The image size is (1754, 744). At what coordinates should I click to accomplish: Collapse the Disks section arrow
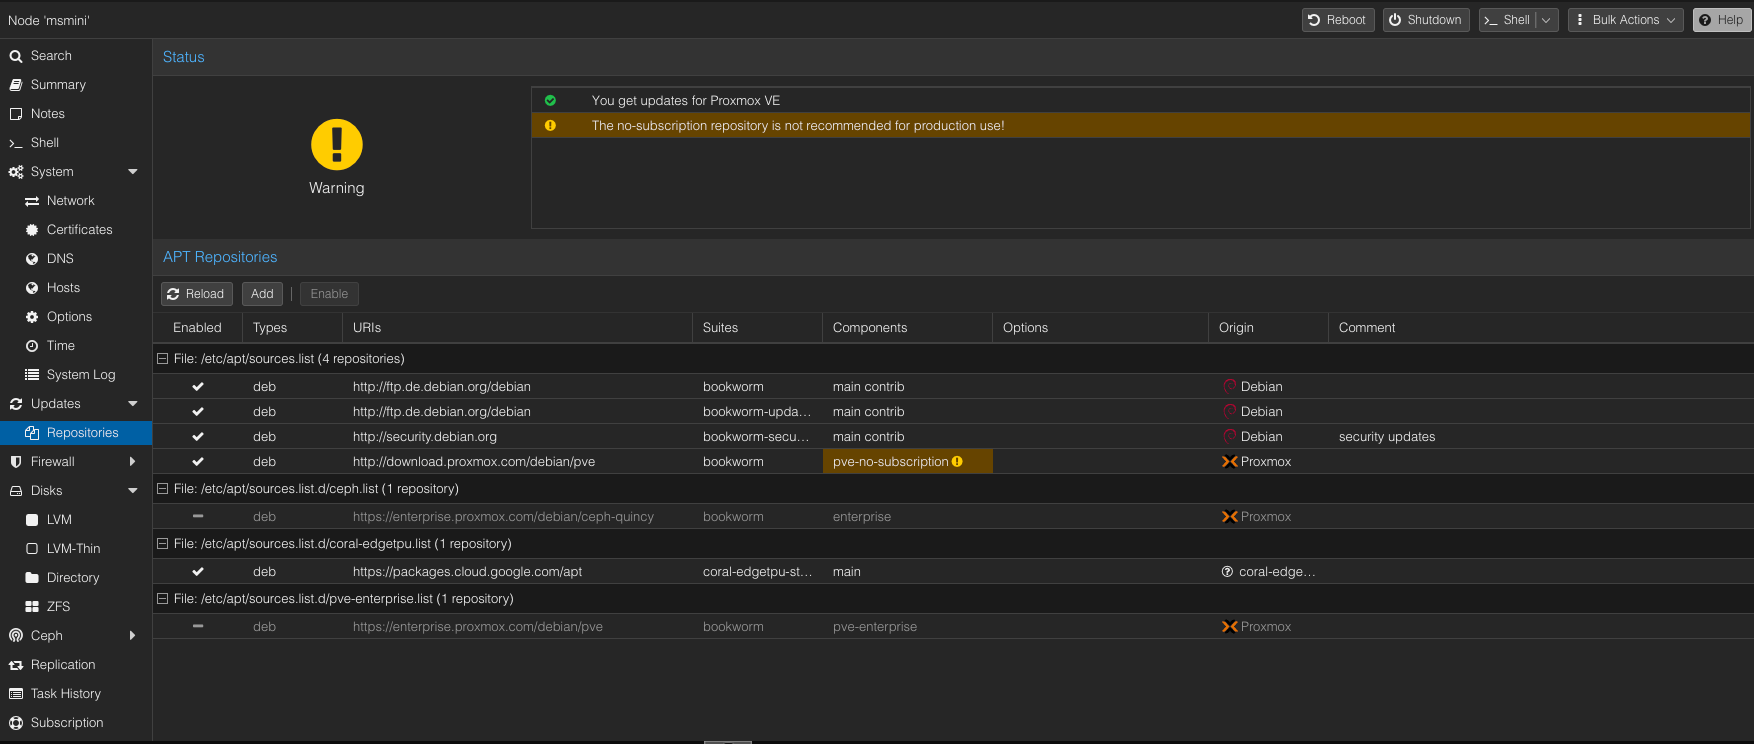[x=133, y=491]
